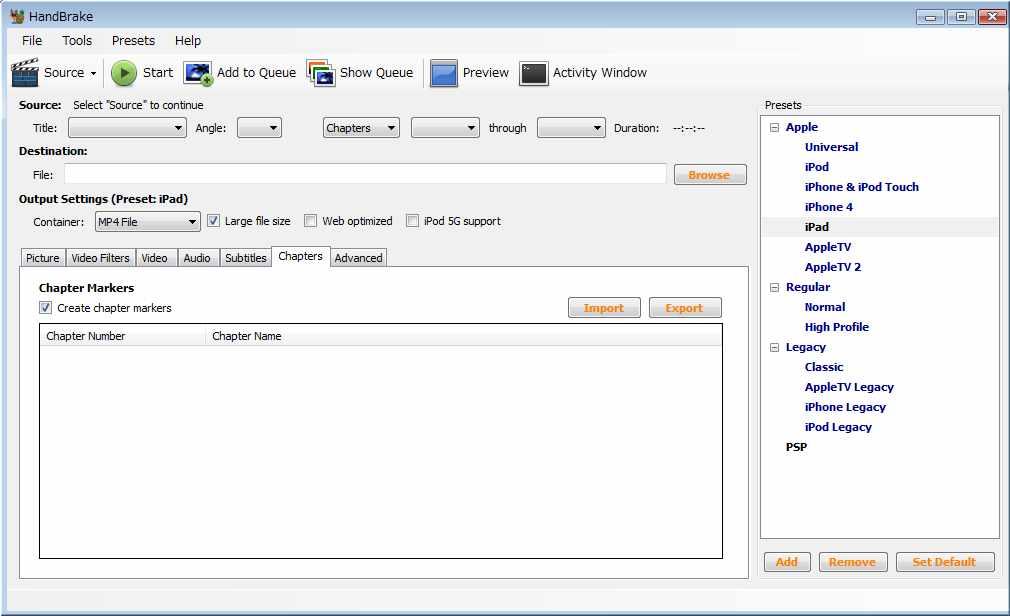Select the PSP preset
1010x616 pixels.
pyautogui.click(x=796, y=447)
